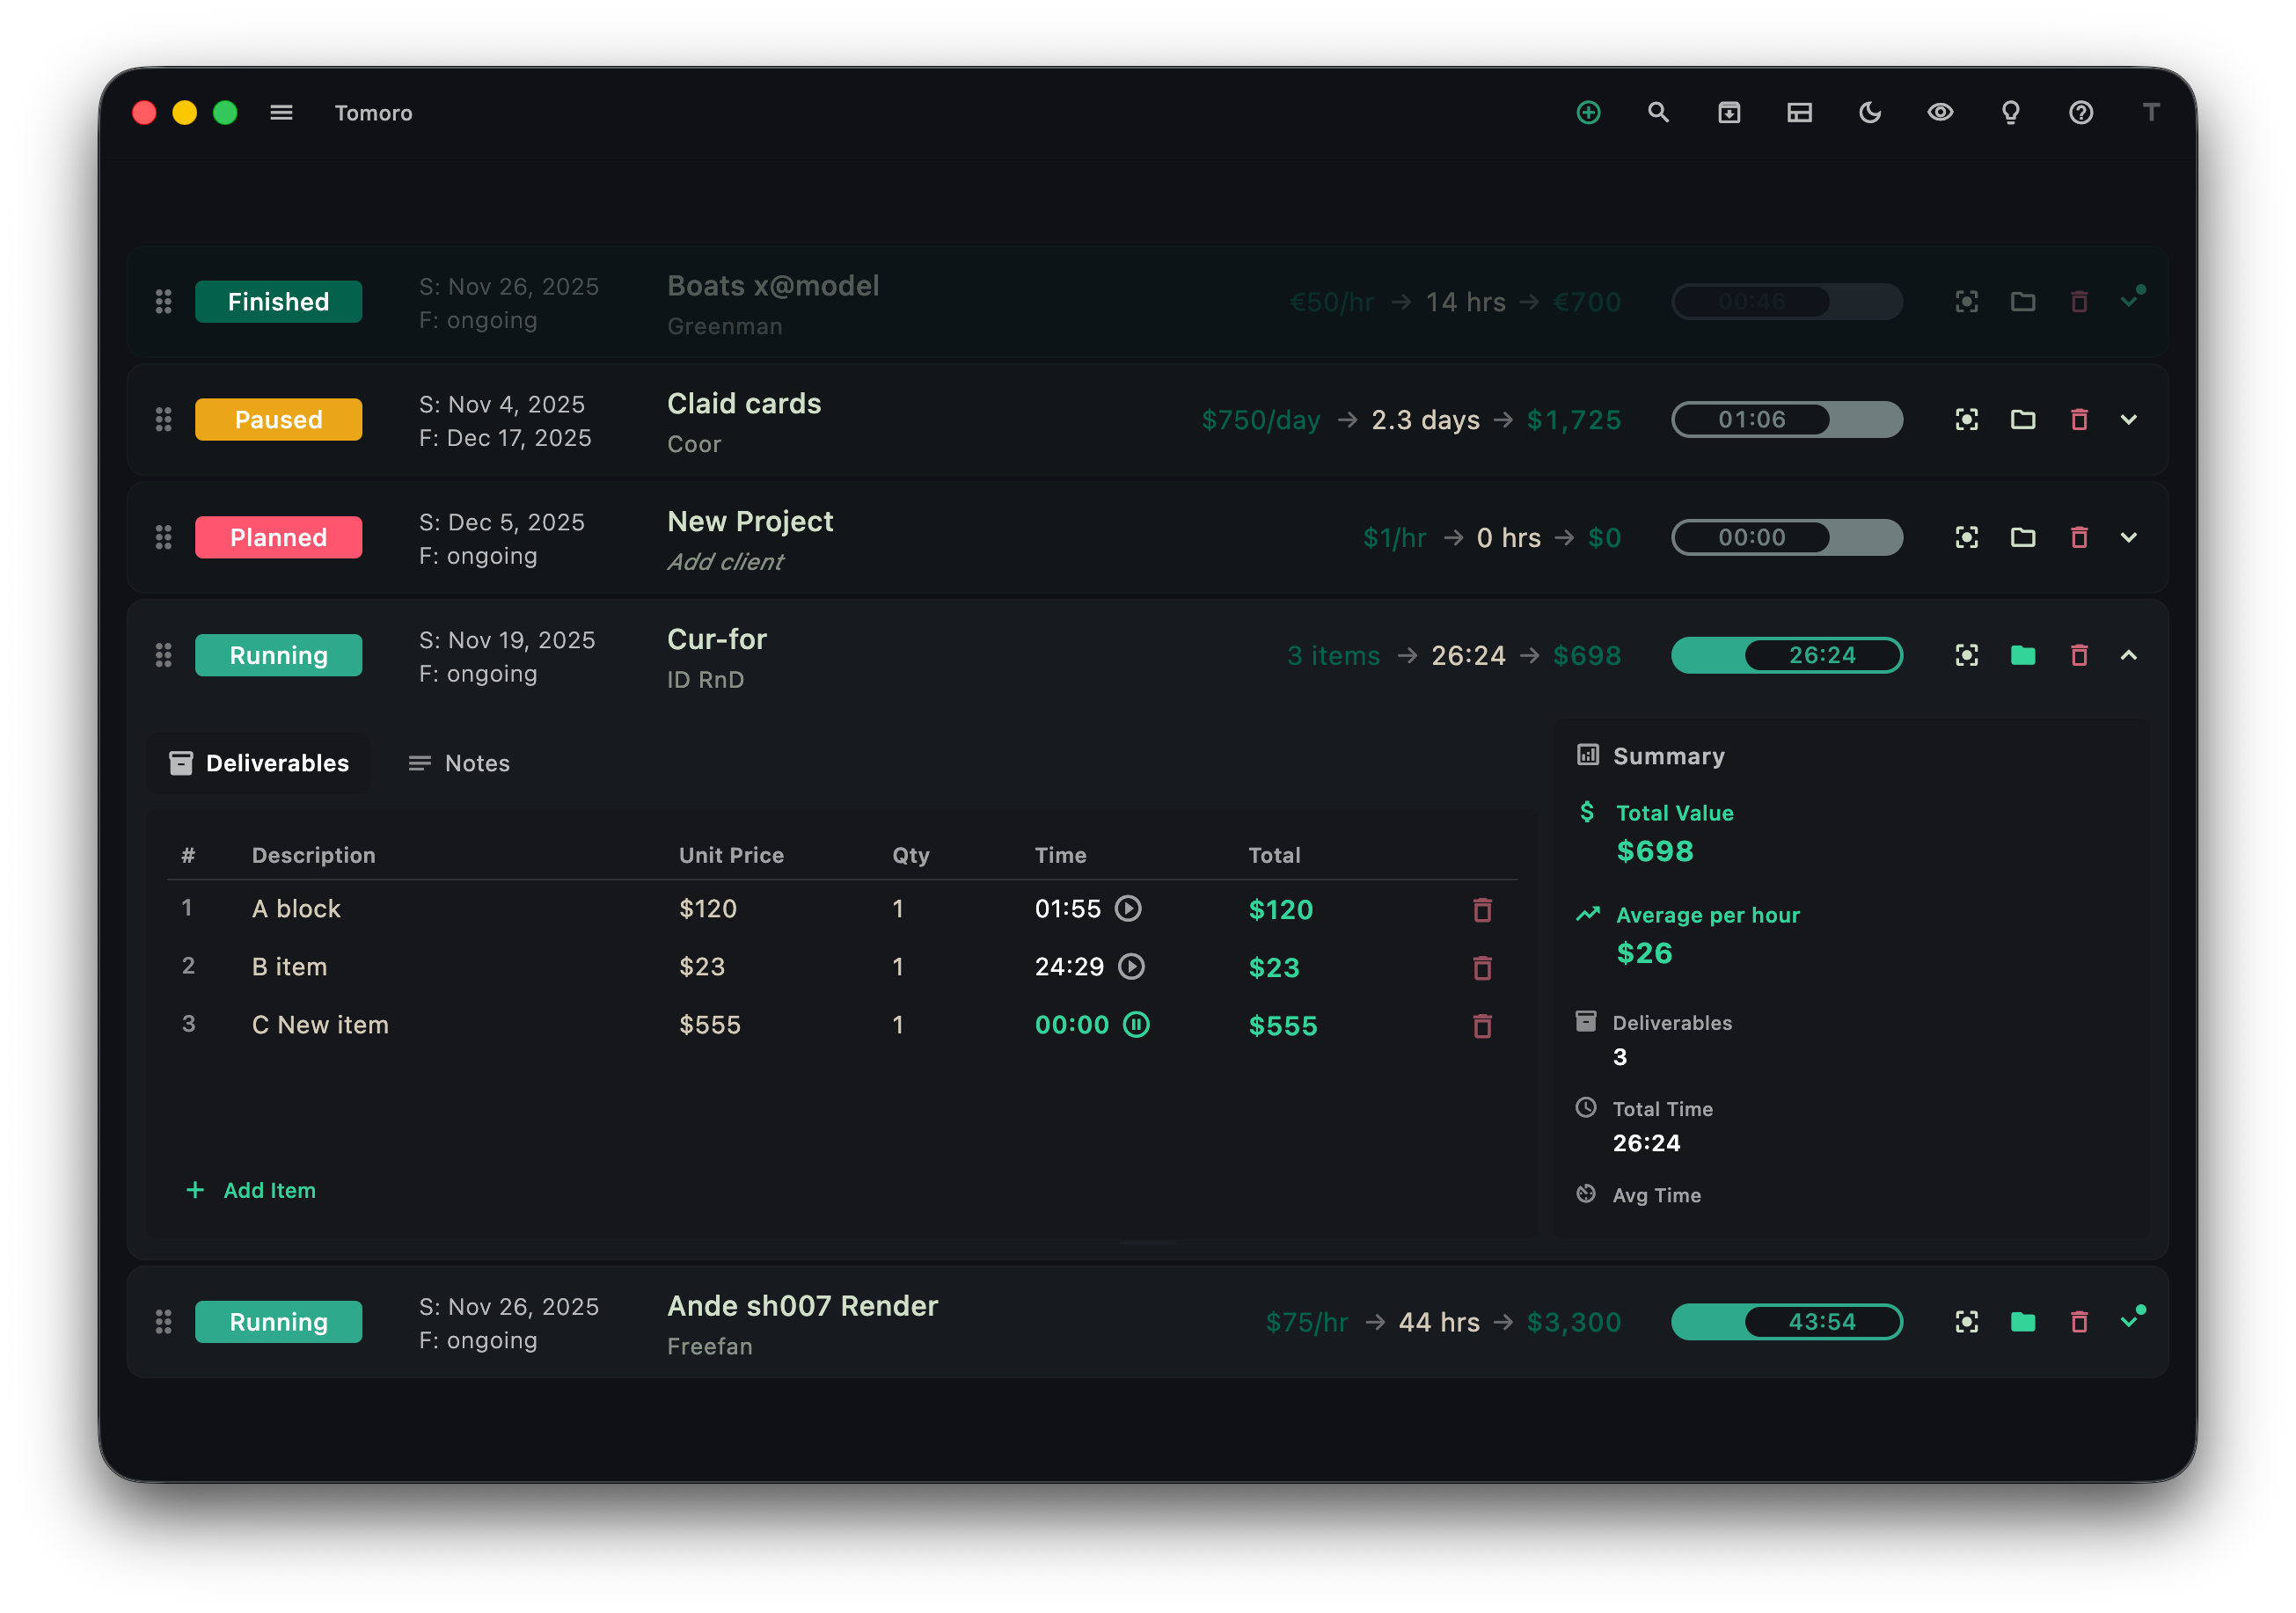
Task: Click the focus icon on the Claid cards row
Action: click(1966, 419)
